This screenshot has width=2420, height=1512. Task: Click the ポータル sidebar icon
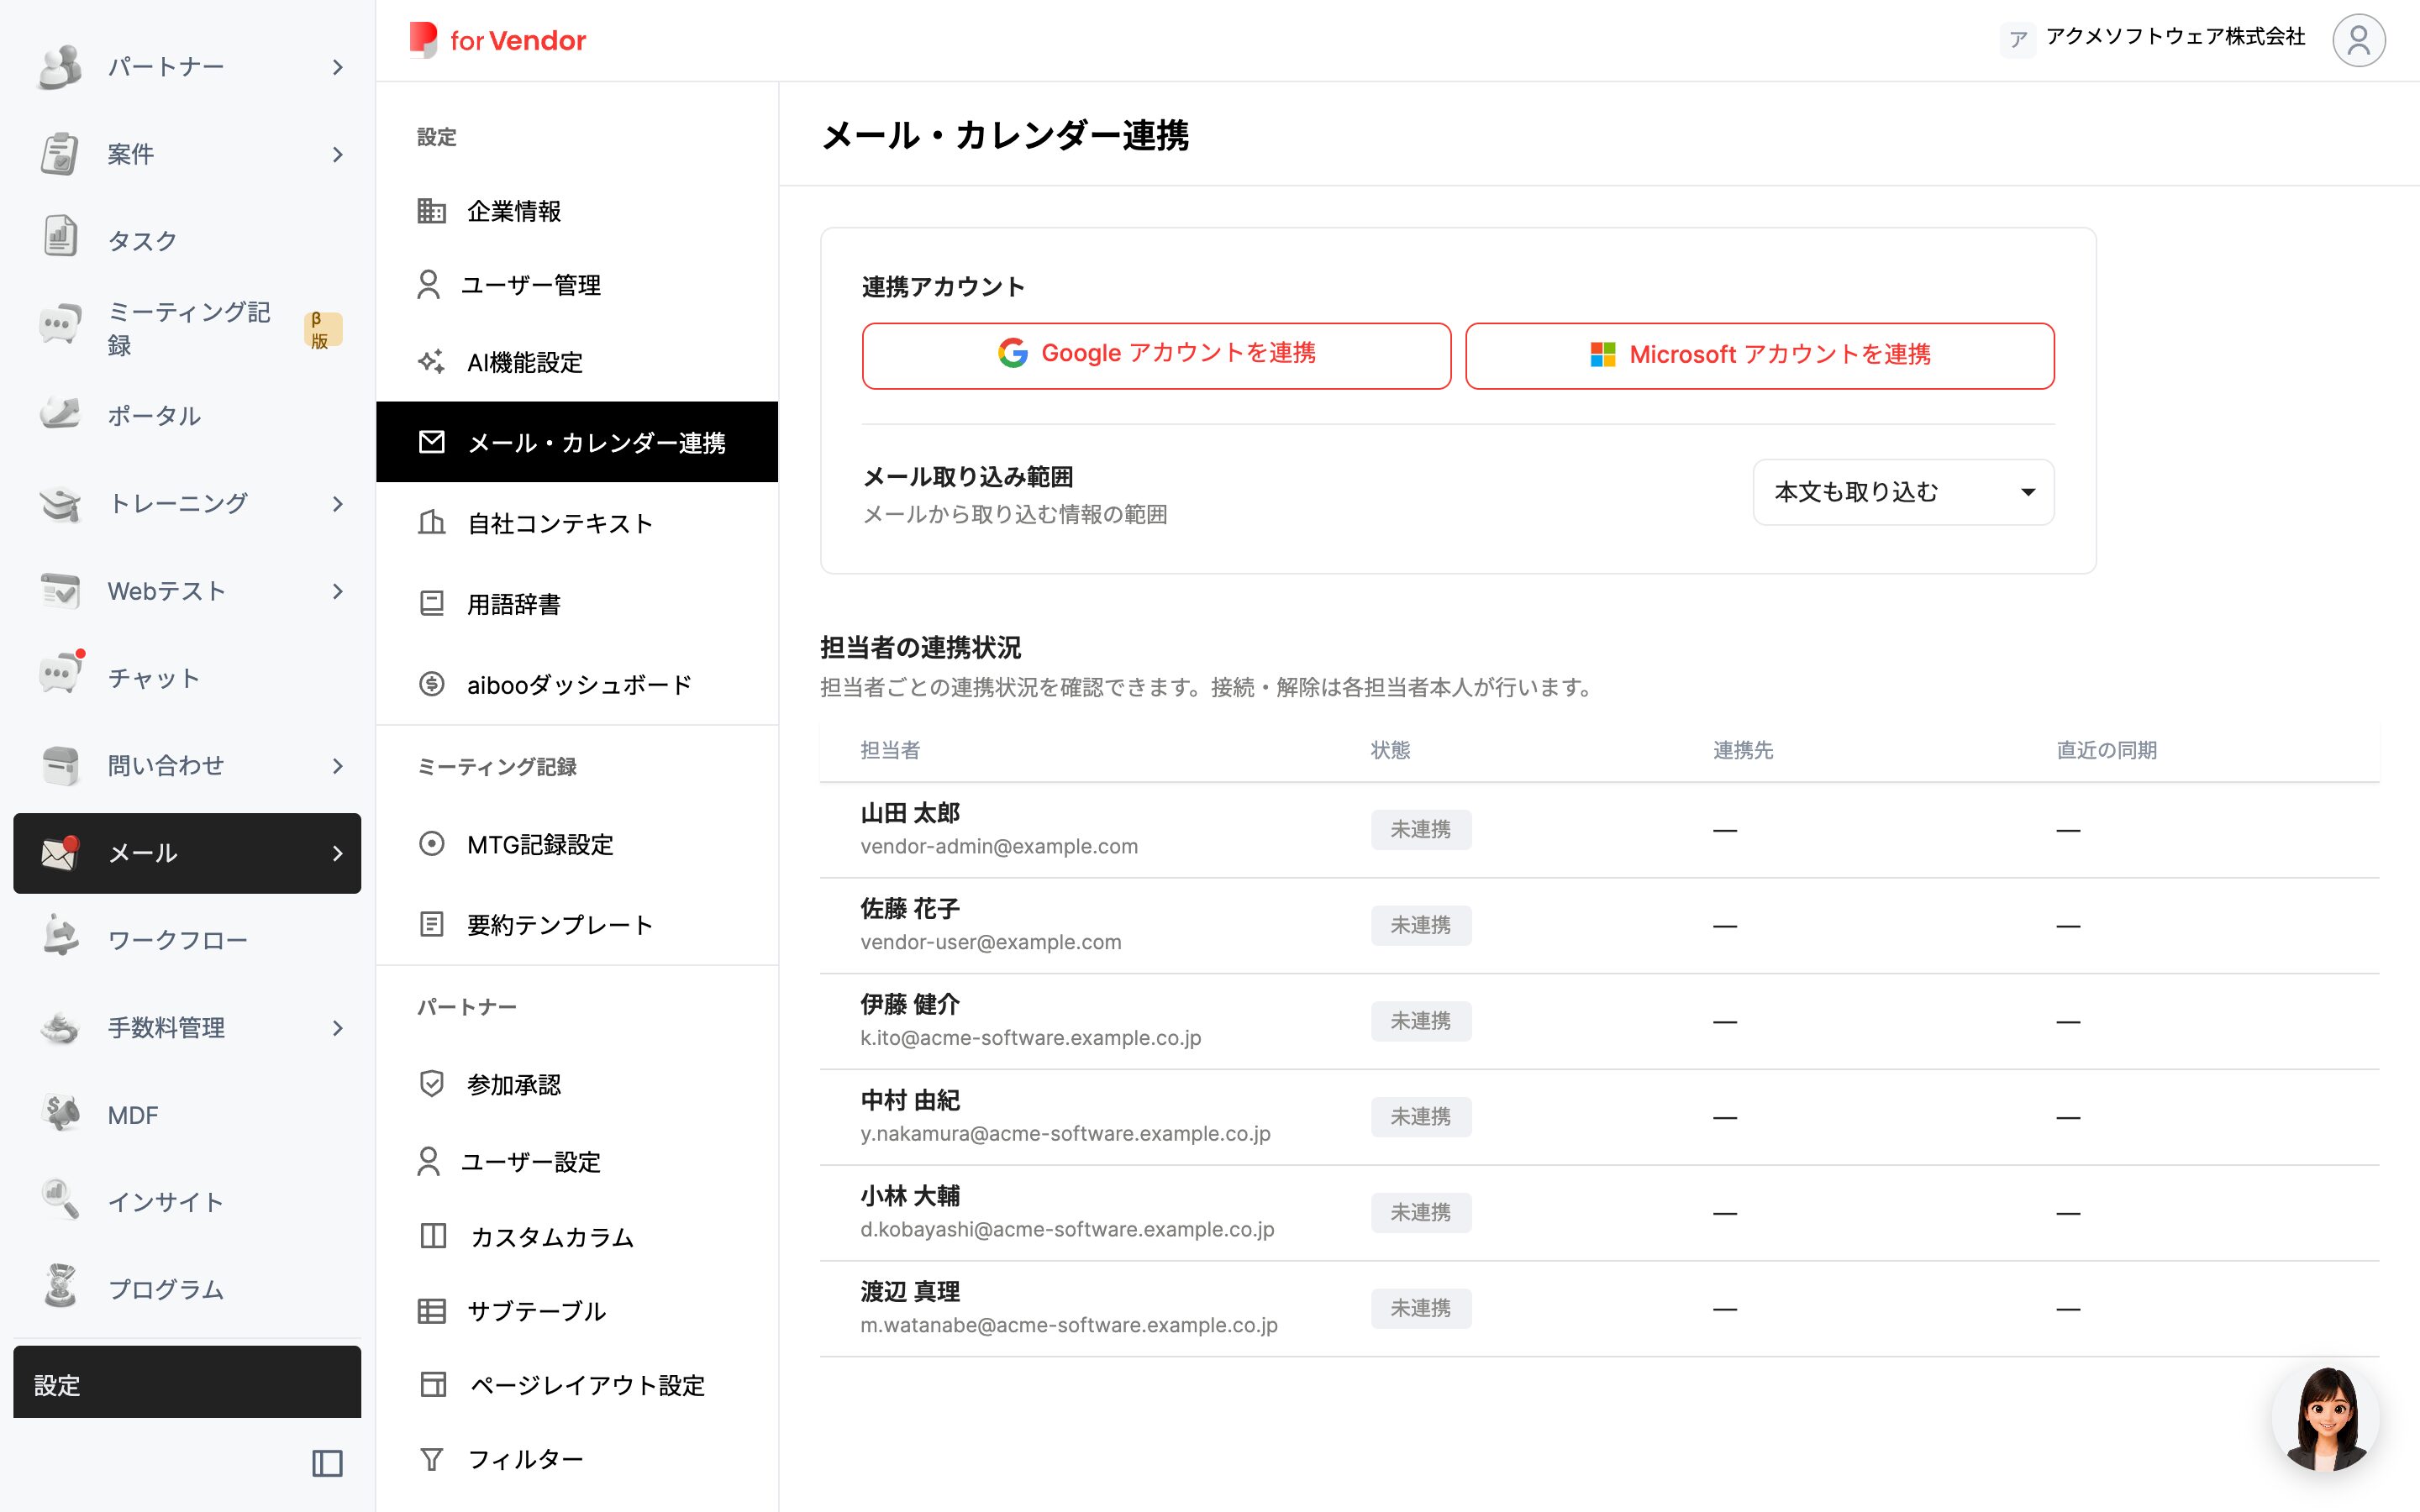pyautogui.click(x=60, y=414)
